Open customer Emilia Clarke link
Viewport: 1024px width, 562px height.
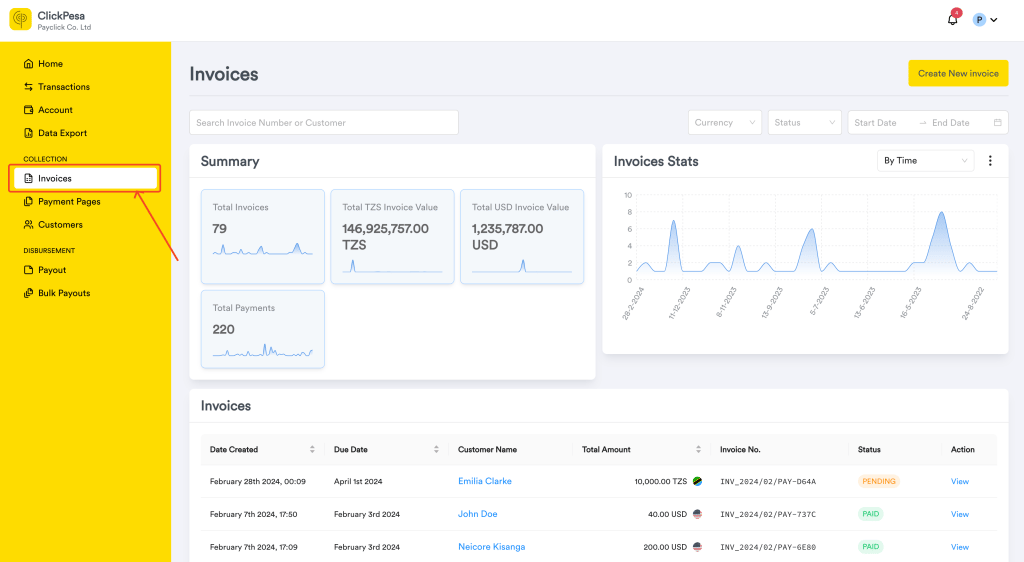pos(485,481)
